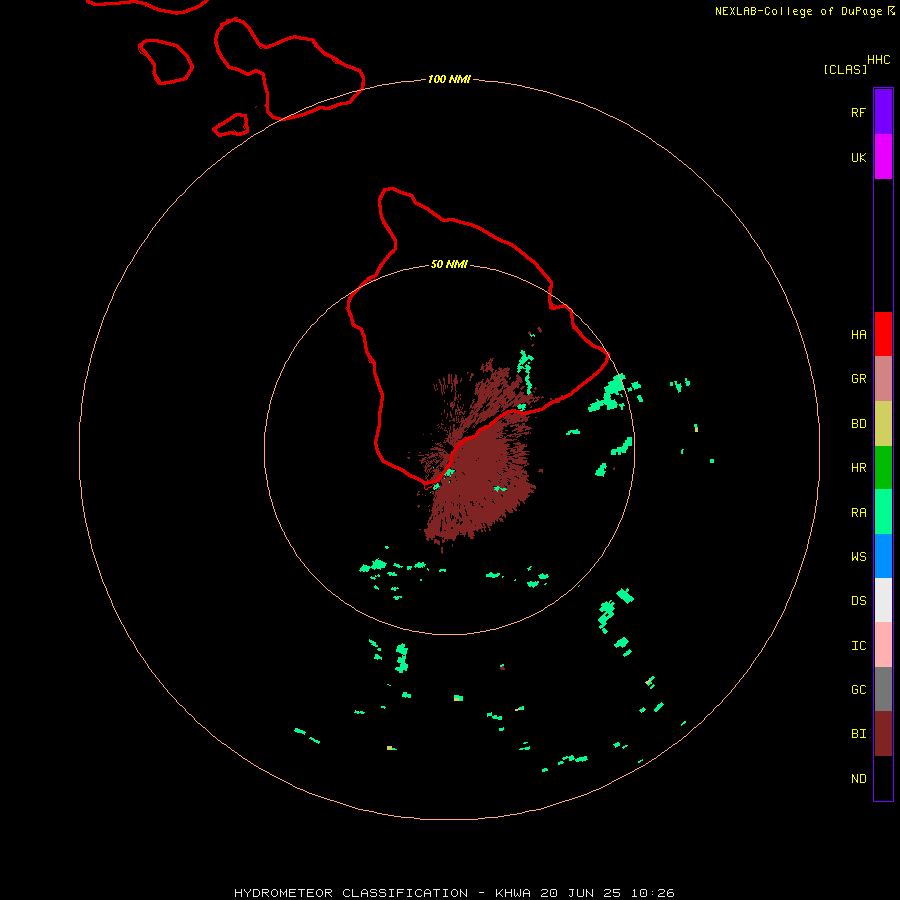Click the RF legend label
Image resolution: width=900 pixels, height=900 pixels.
pyautogui.click(x=858, y=112)
